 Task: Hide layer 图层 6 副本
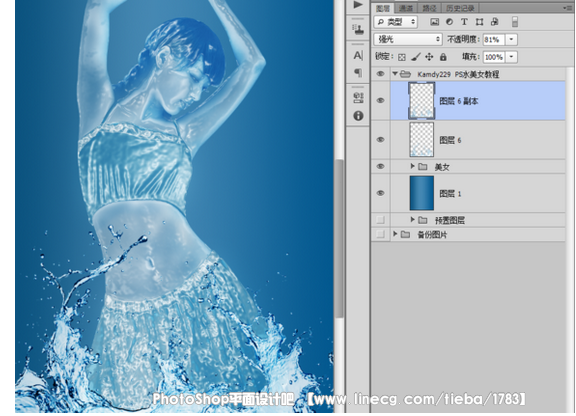[x=381, y=100]
